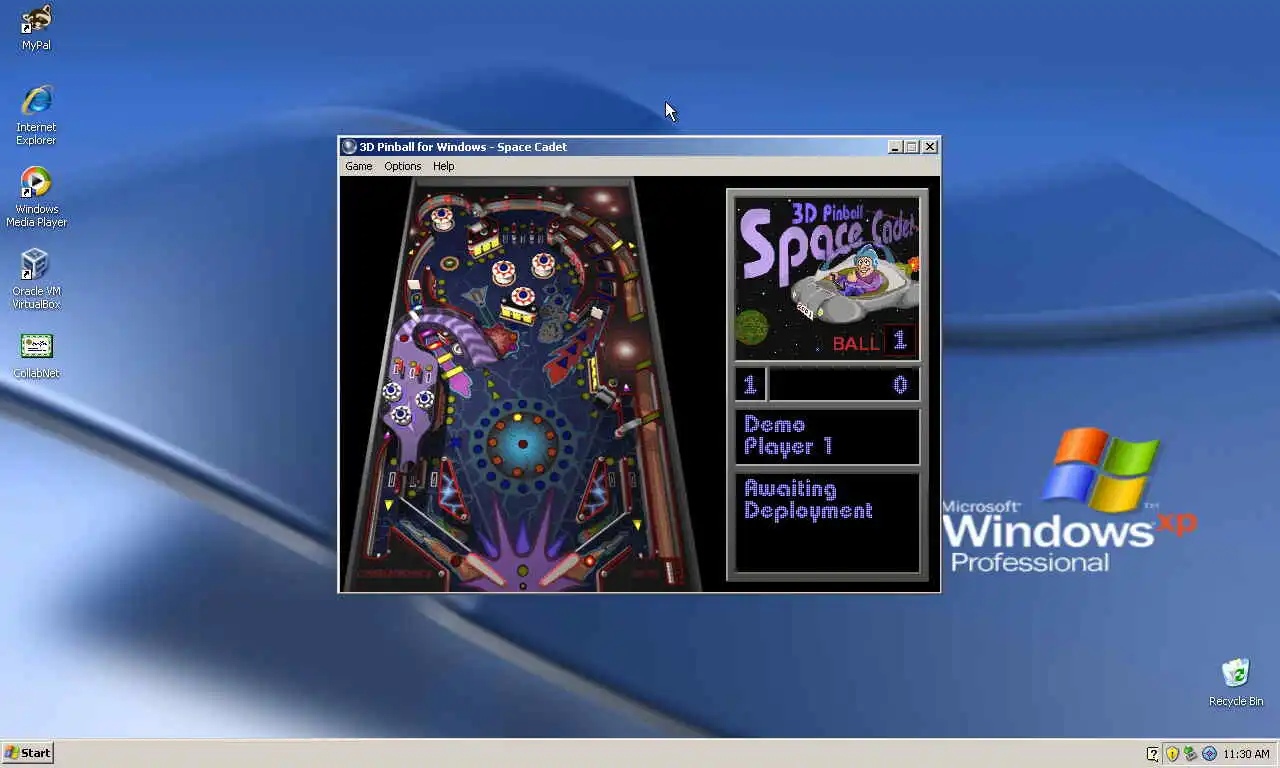Open the yellow security shield tray icon
The image size is (1280, 768).
point(1172,754)
